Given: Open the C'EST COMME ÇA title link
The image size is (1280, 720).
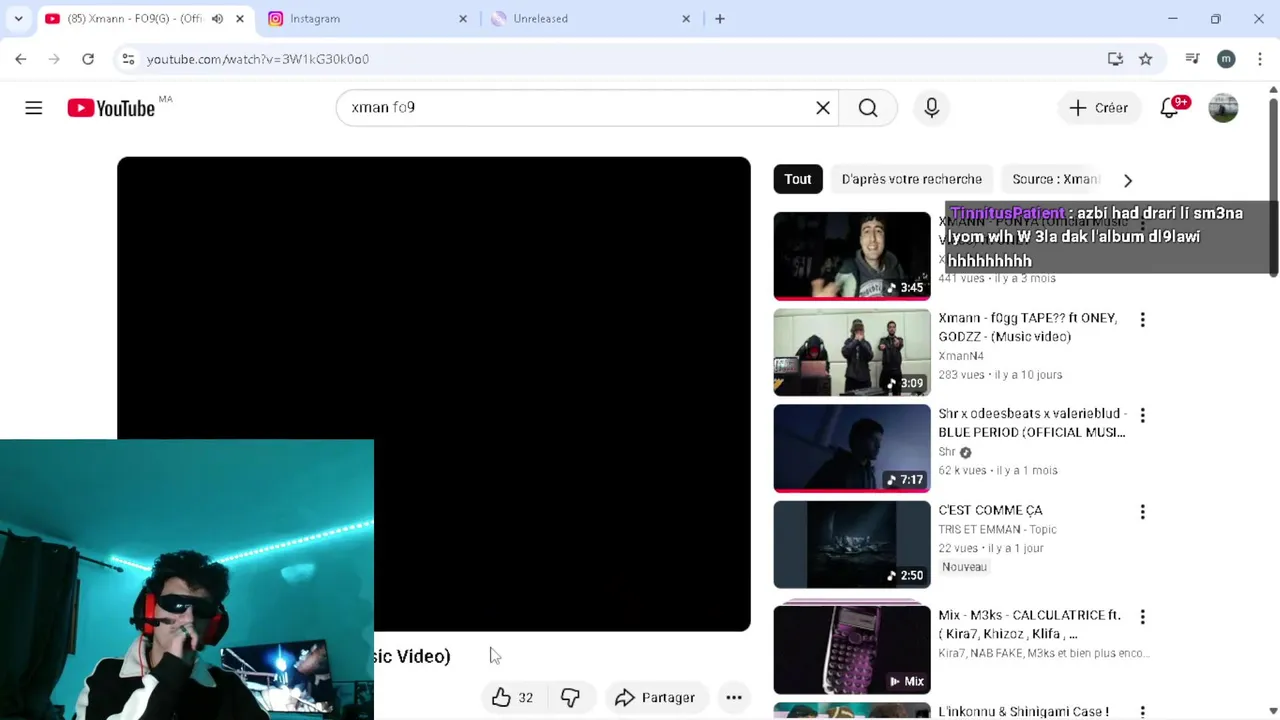Looking at the screenshot, I should (x=990, y=510).
